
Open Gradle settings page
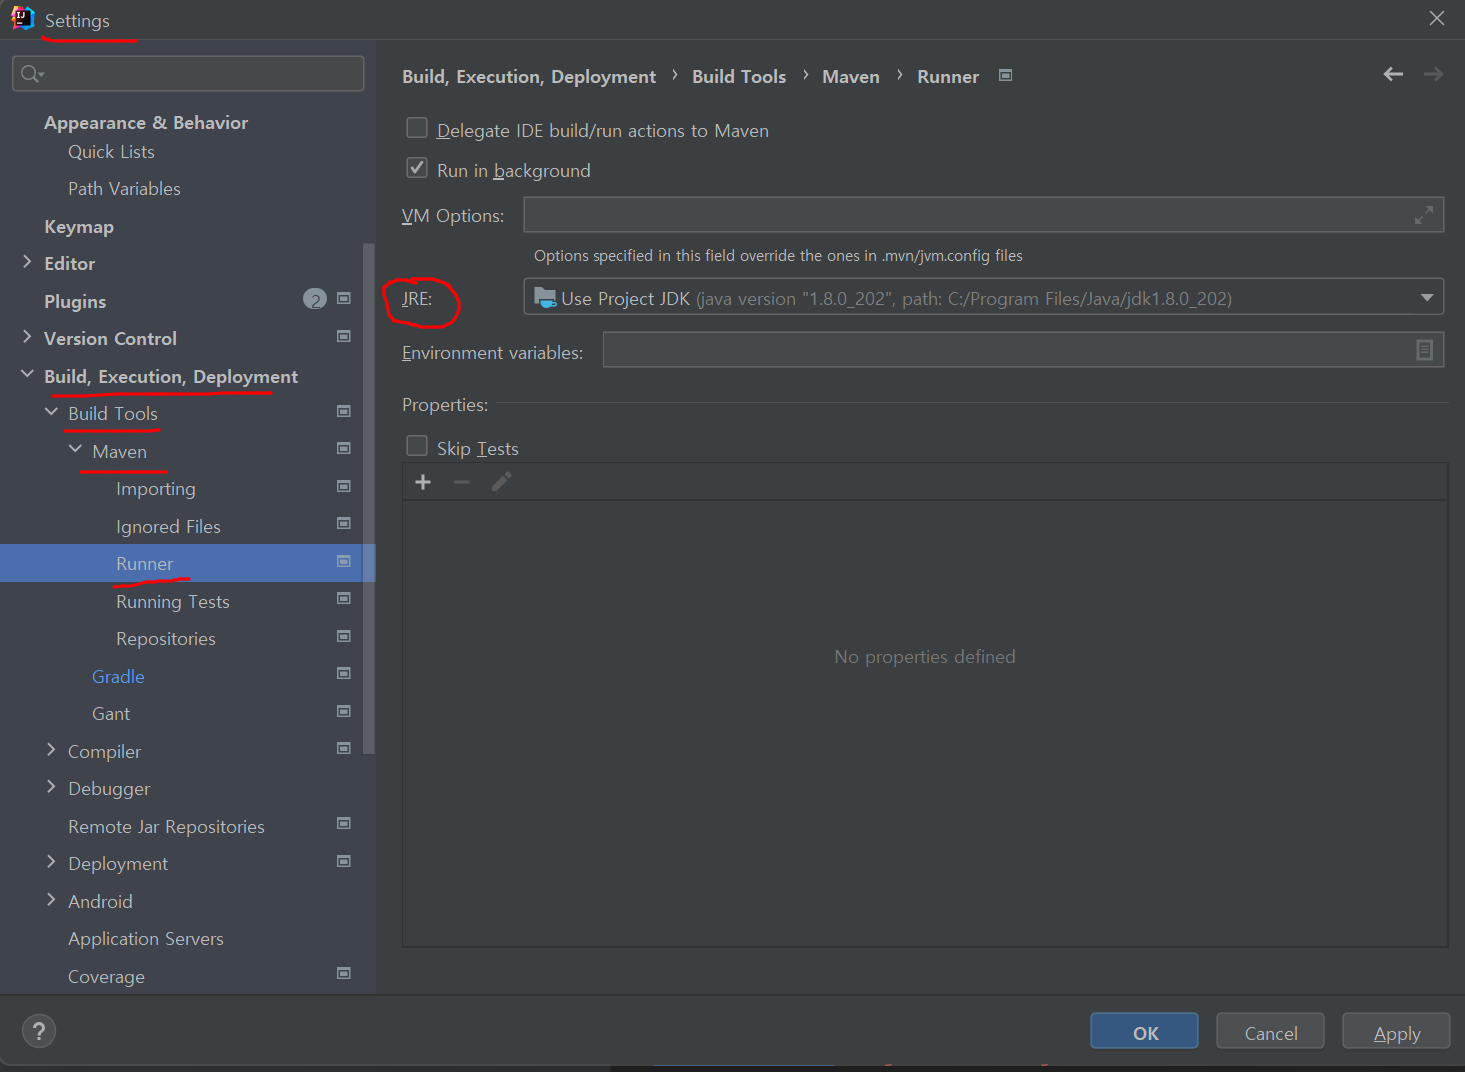point(118,677)
